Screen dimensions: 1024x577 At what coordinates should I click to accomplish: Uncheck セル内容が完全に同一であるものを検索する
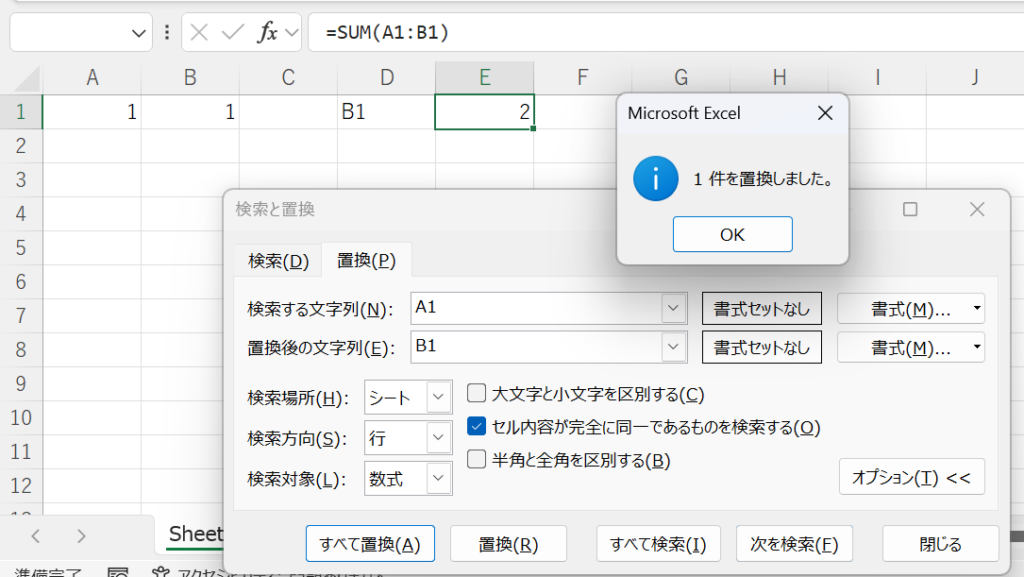click(x=477, y=426)
